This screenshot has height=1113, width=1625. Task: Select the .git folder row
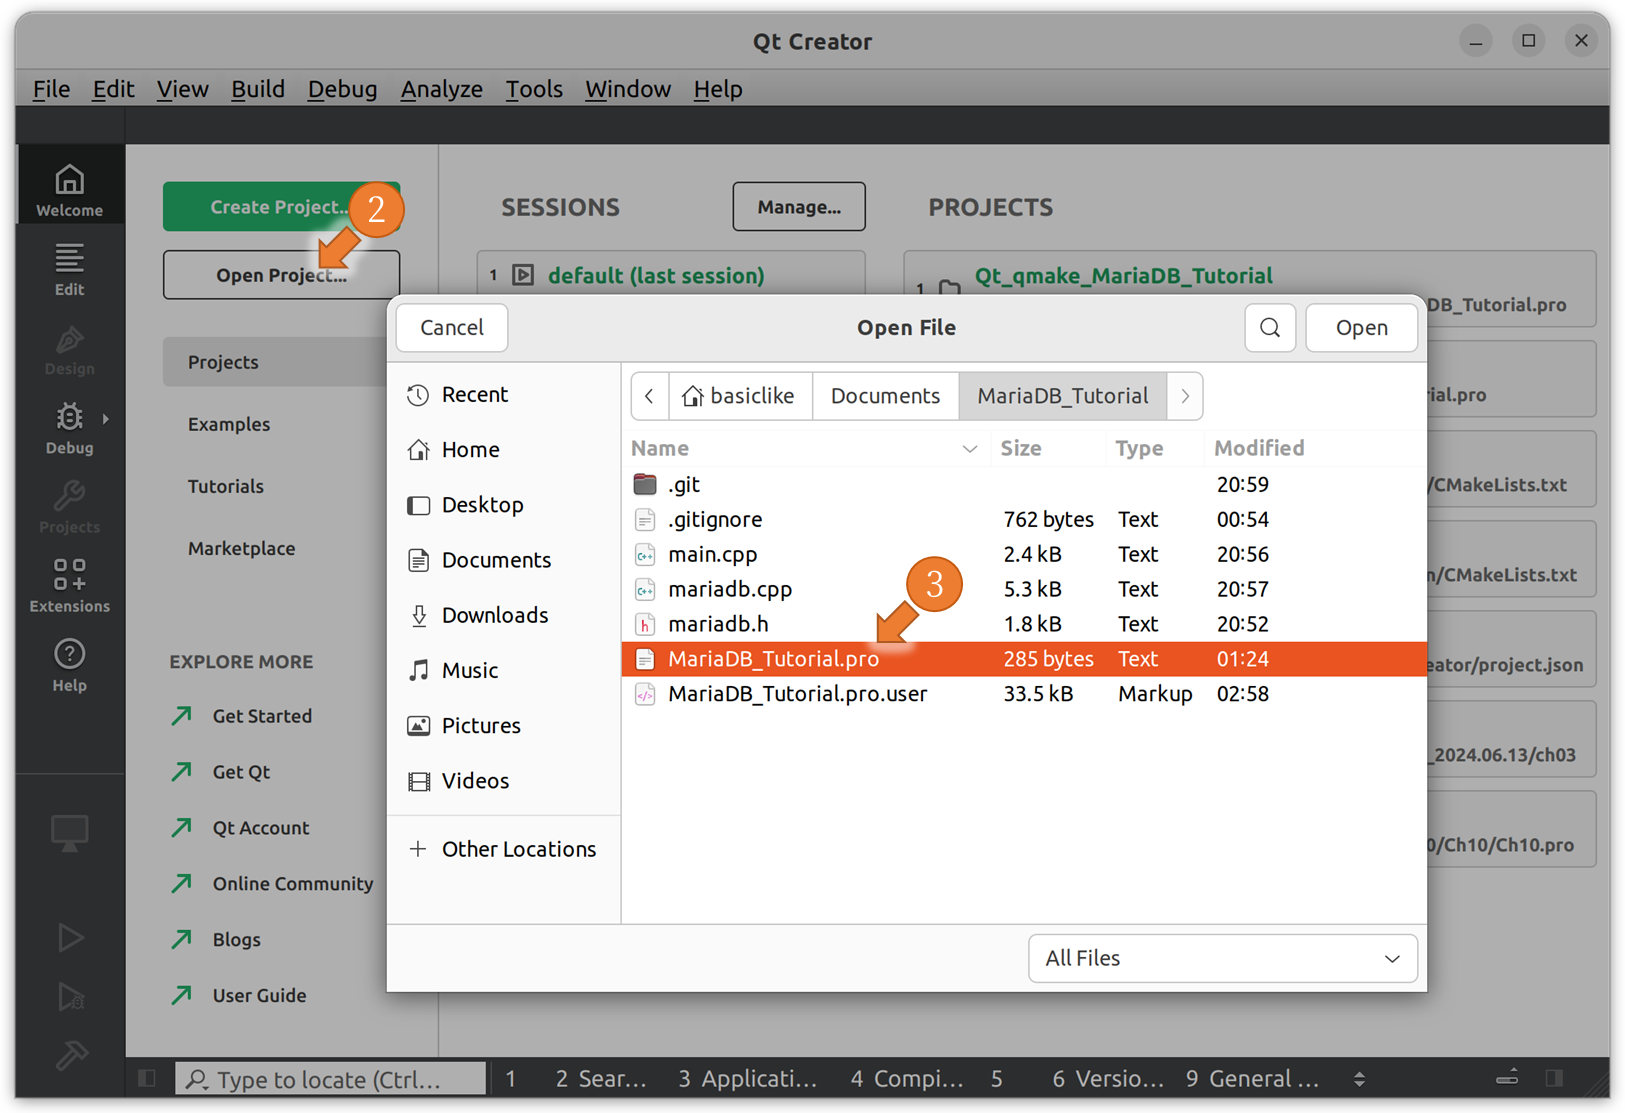pos(1024,484)
